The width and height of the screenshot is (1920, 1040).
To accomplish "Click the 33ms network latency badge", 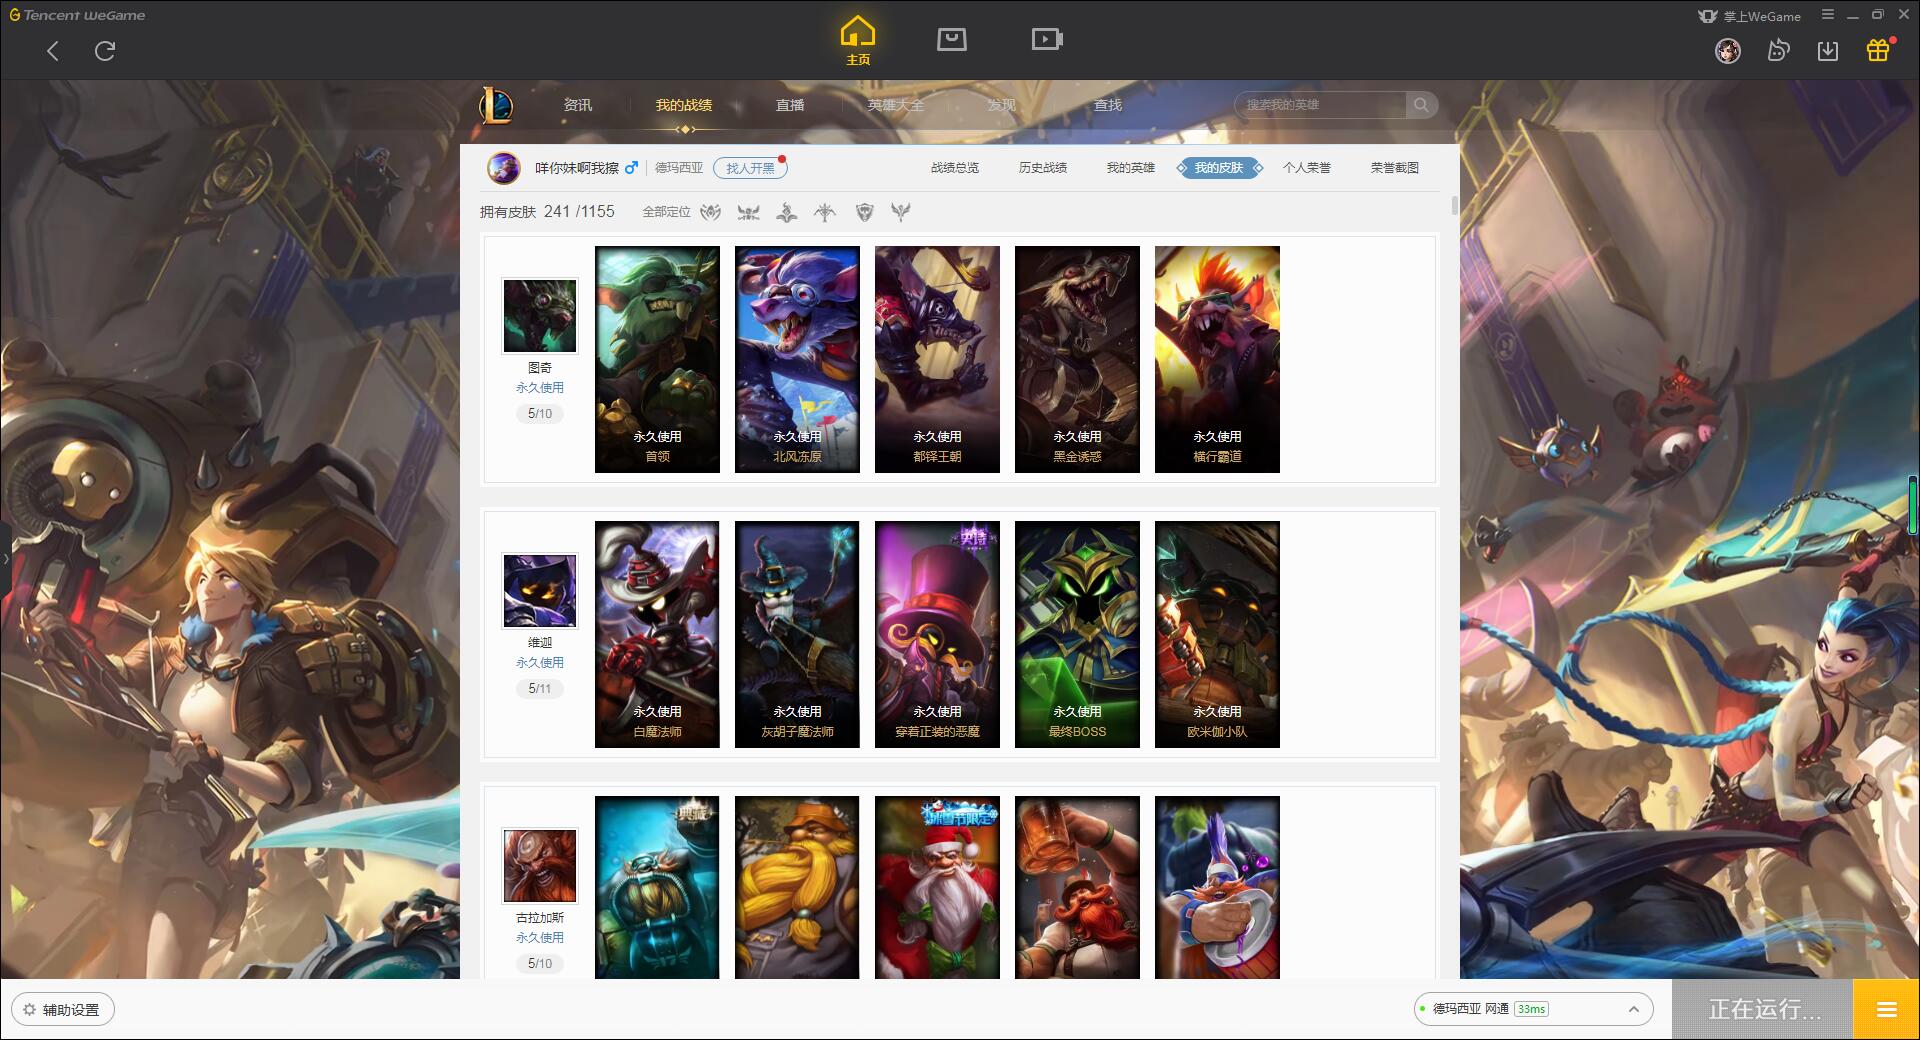I will tap(1531, 1009).
